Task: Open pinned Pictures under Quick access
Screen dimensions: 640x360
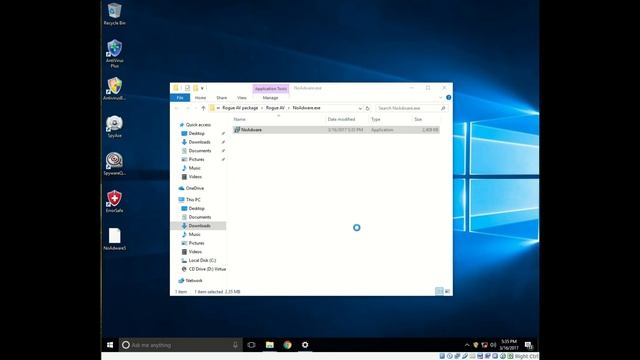Action: coord(196,160)
